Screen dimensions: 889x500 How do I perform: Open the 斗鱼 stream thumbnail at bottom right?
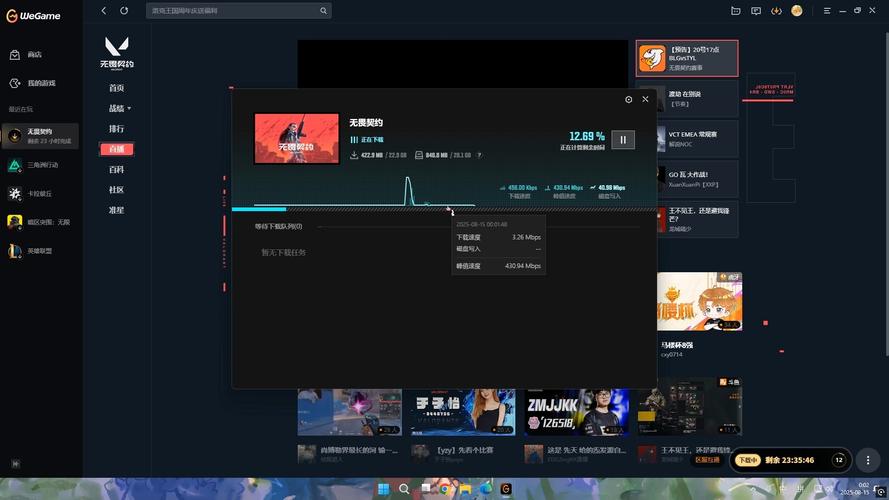(690, 407)
